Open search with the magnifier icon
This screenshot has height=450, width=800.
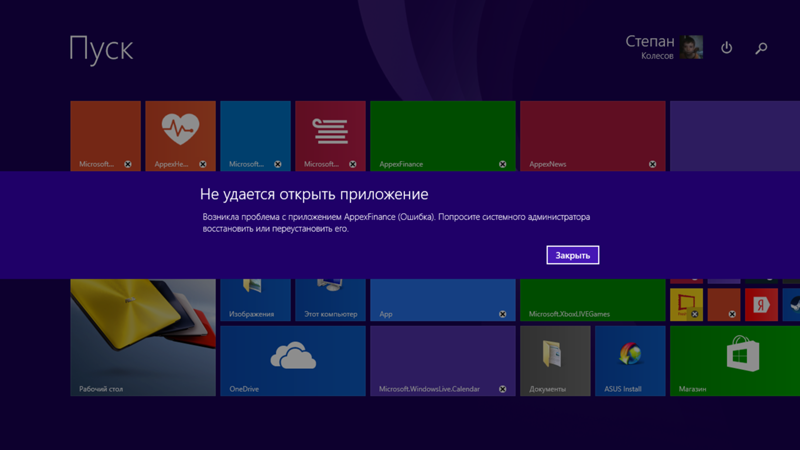(761, 47)
